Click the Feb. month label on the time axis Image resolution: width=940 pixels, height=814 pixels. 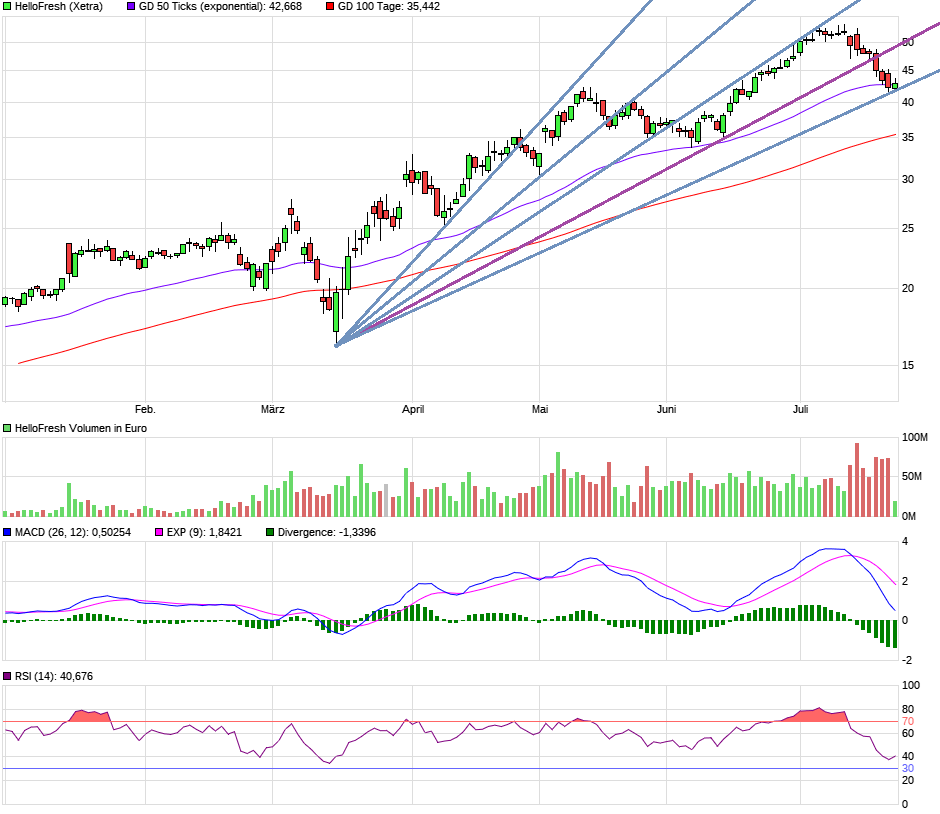(x=145, y=409)
